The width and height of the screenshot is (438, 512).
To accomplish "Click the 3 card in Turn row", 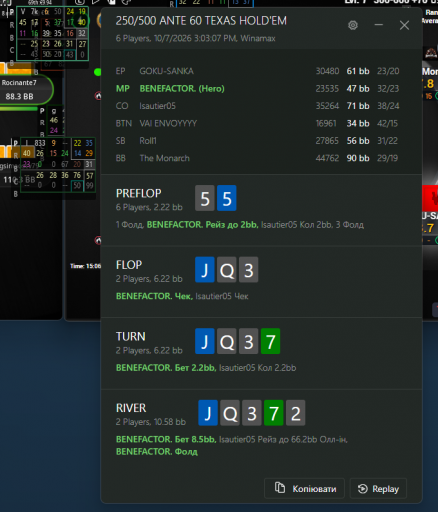I will click(248, 341).
